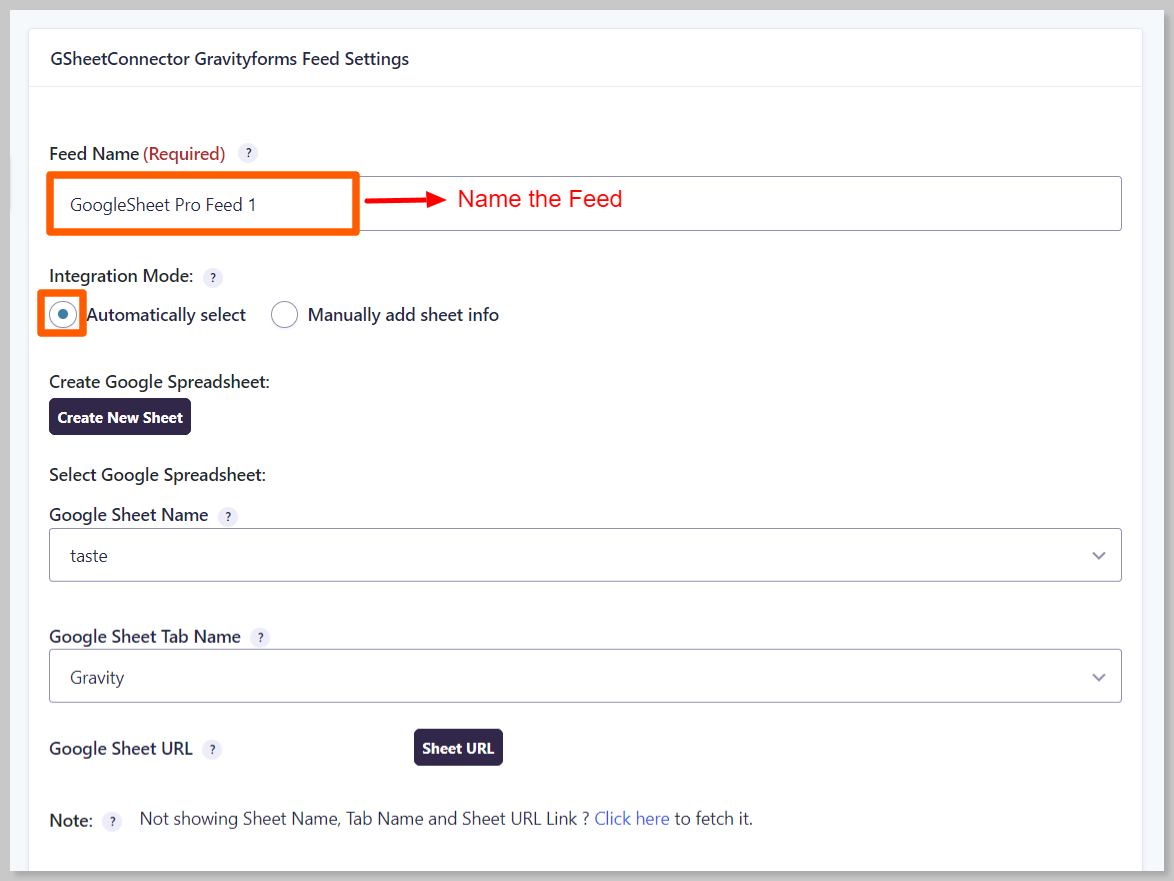1174x881 pixels.
Task: Open the help icon next to Note
Action: pyautogui.click(x=113, y=821)
